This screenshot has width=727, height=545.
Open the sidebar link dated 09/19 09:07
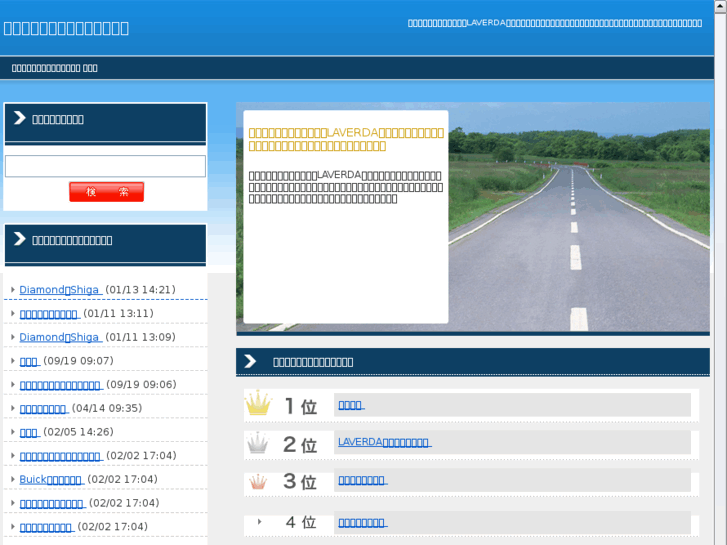pos(30,361)
